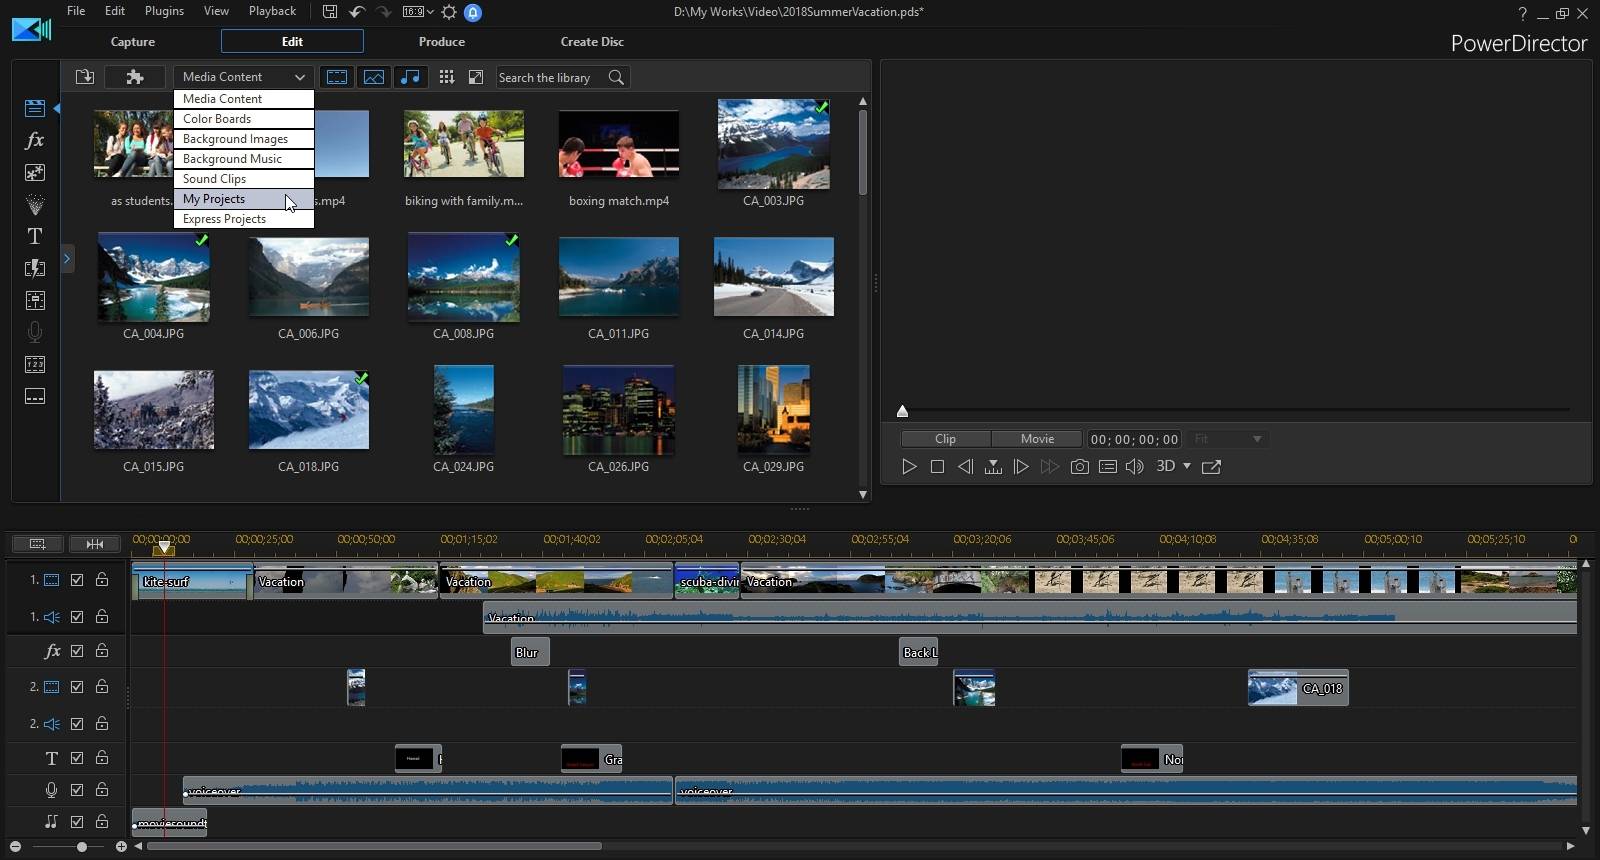The height and width of the screenshot is (860, 1600).
Task: Switch to the Produce tab
Action: pyautogui.click(x=441, y=42)
